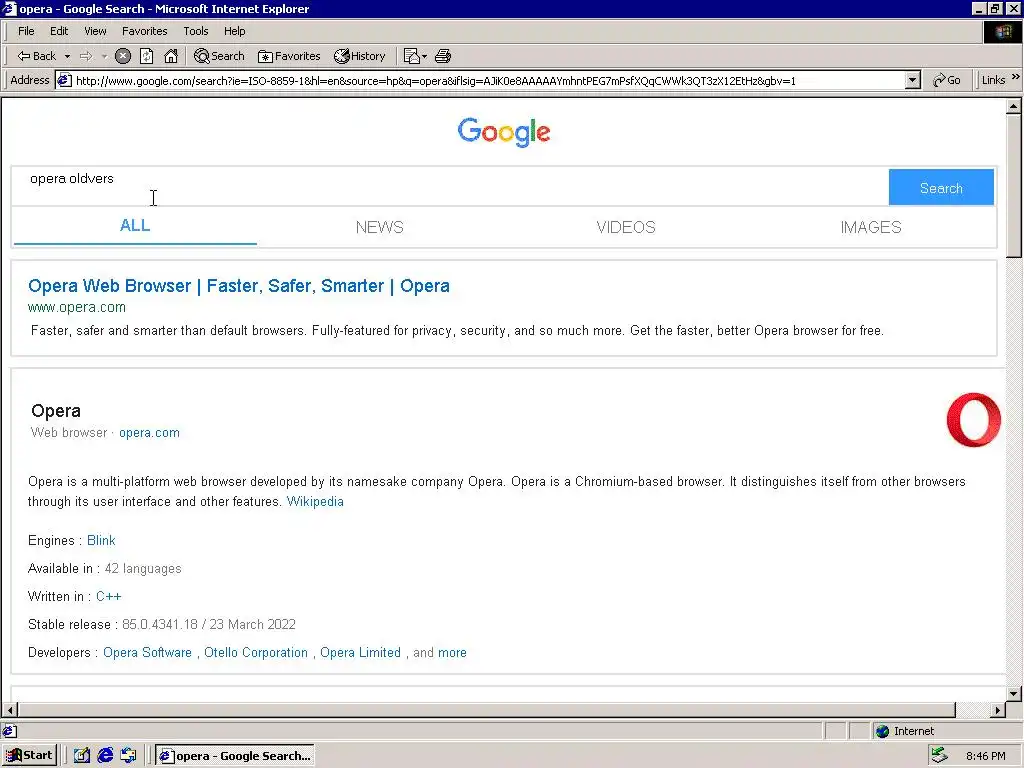Click '42 languages' text
Screen dimensions: 1024x768
tap(143, 569)
